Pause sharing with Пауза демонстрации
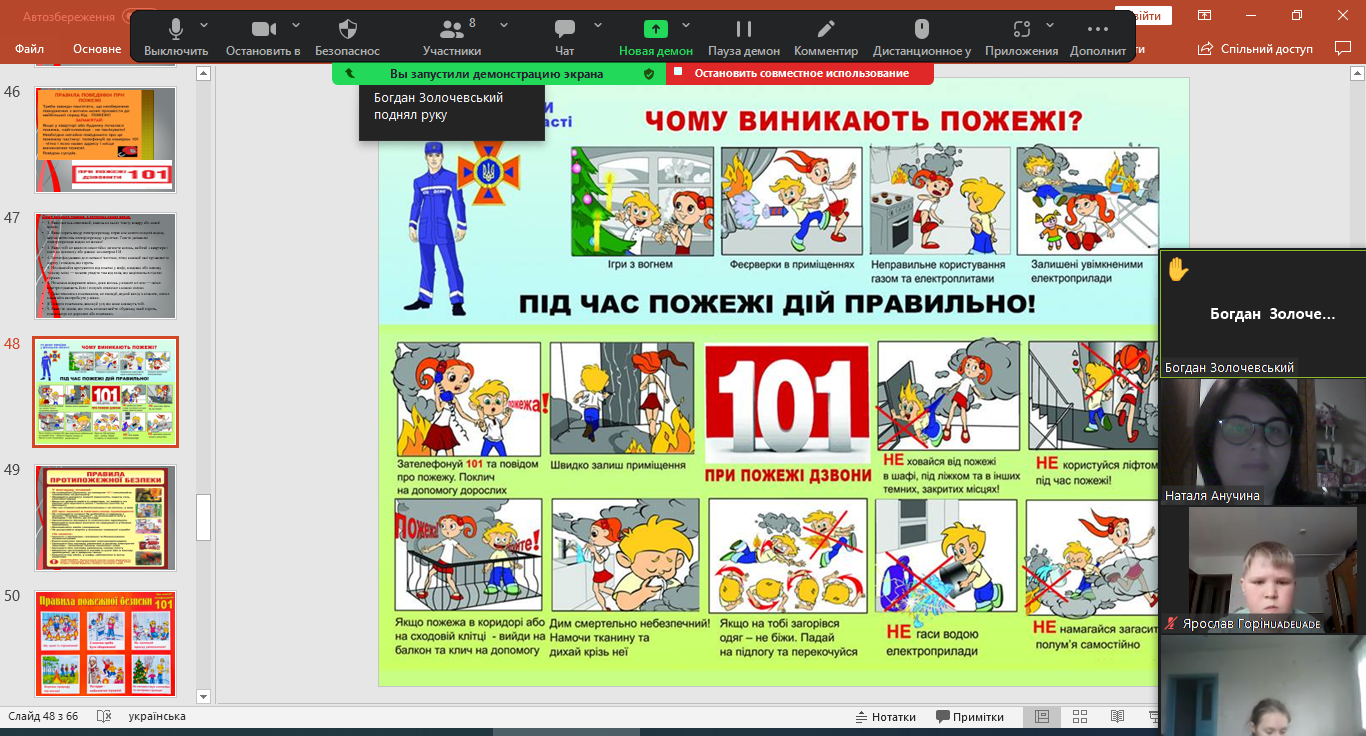This screenshot has width=1366, height=736. click(744, 37)
